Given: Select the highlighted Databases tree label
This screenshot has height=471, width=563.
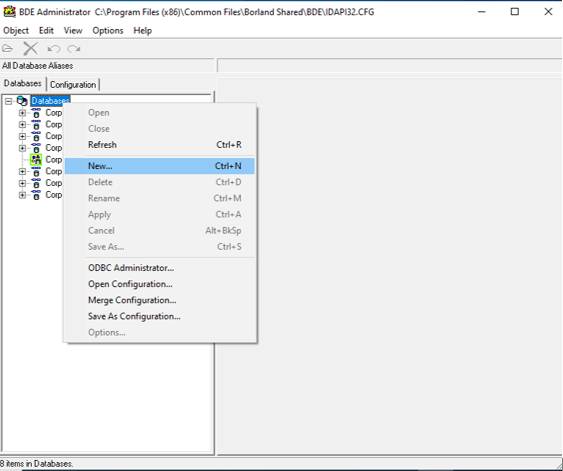Looking at the screenshot, I should 50,101.
